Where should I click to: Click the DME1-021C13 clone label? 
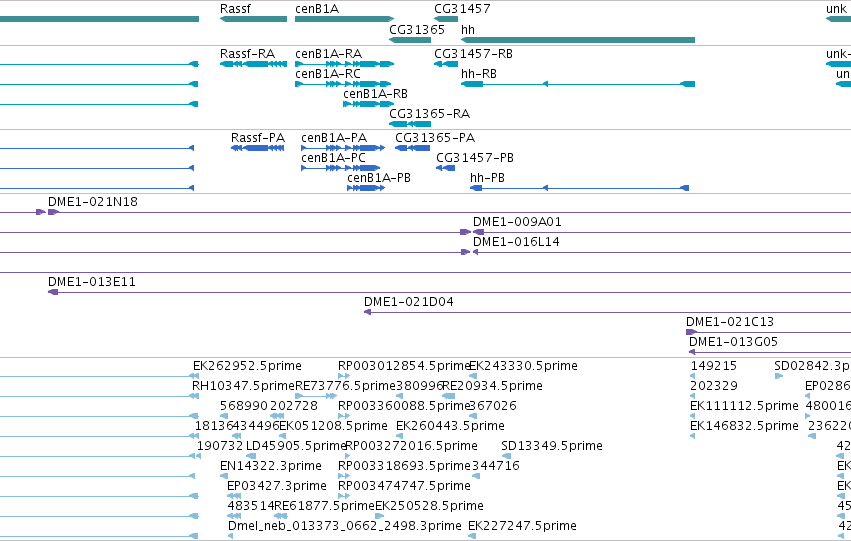pyautogui.click(x=730, y=322)
